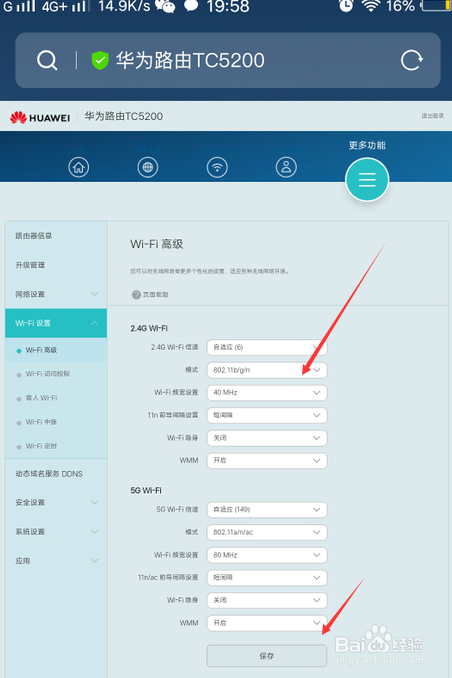The width and height of the screenshot is (452, 678).
Task: Click the 5G Wi-Fi section heading
Action: [x=146, y=491]
